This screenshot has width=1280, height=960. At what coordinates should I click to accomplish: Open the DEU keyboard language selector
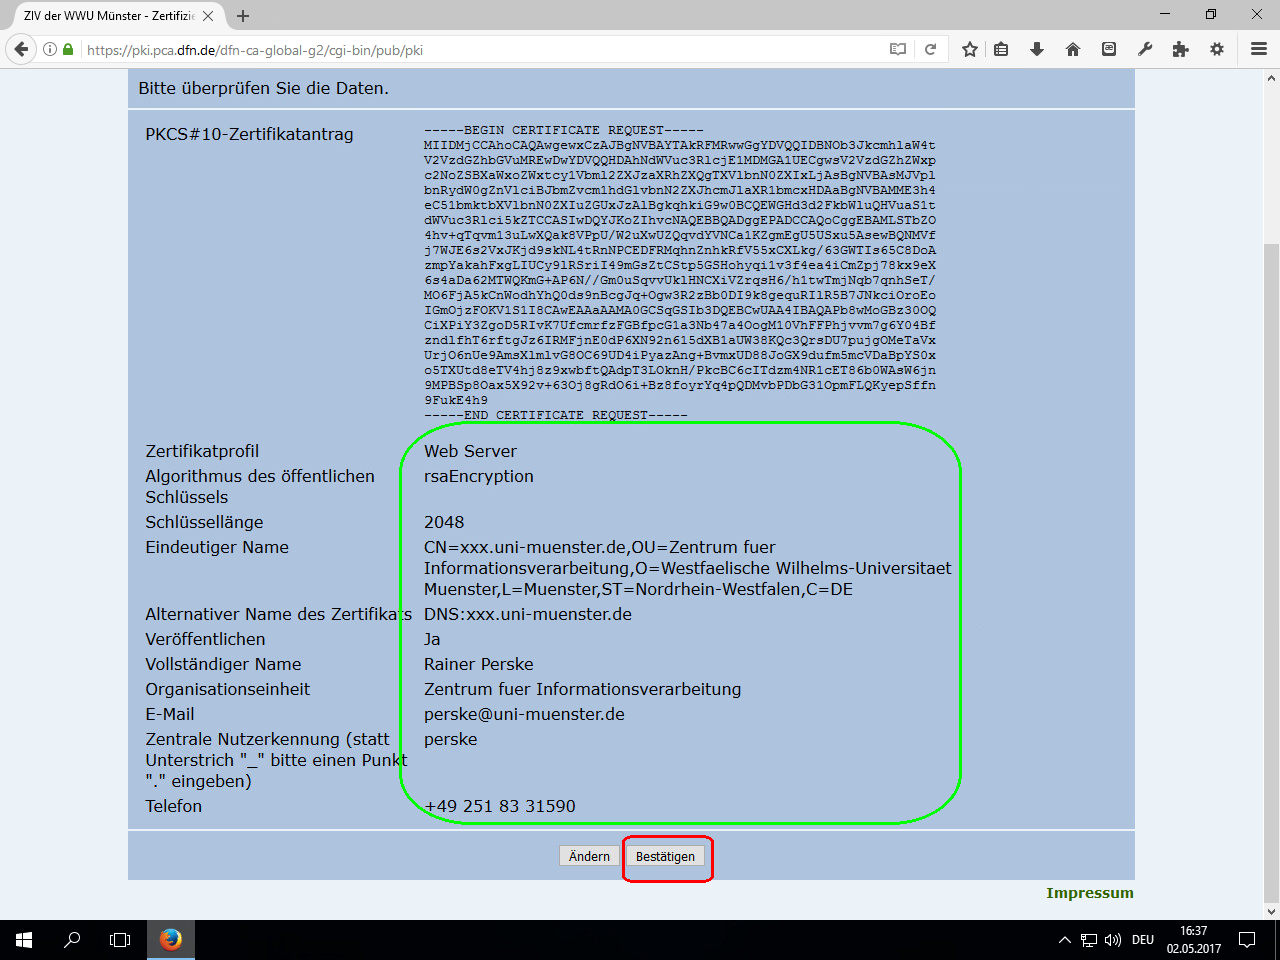pos(1143,940)
